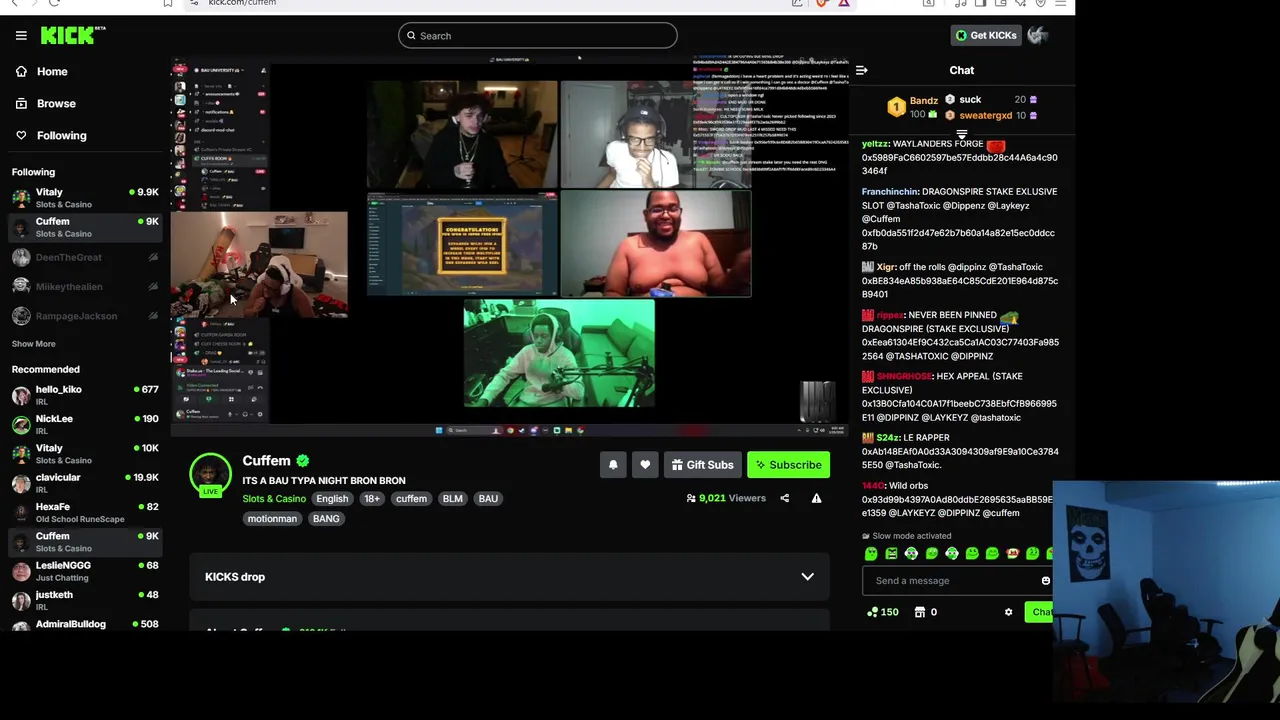The height and width of the screenshot is (720, 1280).
Task: Click the red-faced chat emote
Action: pos(1012,554)
